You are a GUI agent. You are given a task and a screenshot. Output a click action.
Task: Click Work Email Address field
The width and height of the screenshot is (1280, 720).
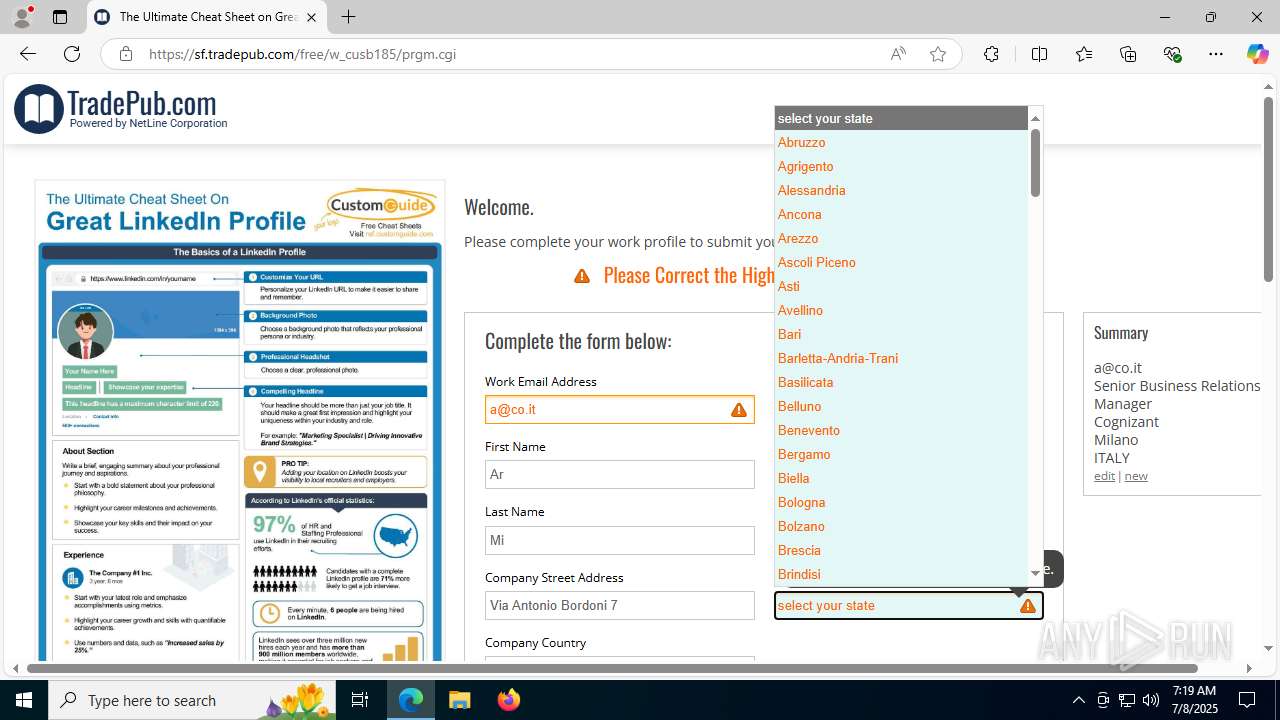pos(619,409)
